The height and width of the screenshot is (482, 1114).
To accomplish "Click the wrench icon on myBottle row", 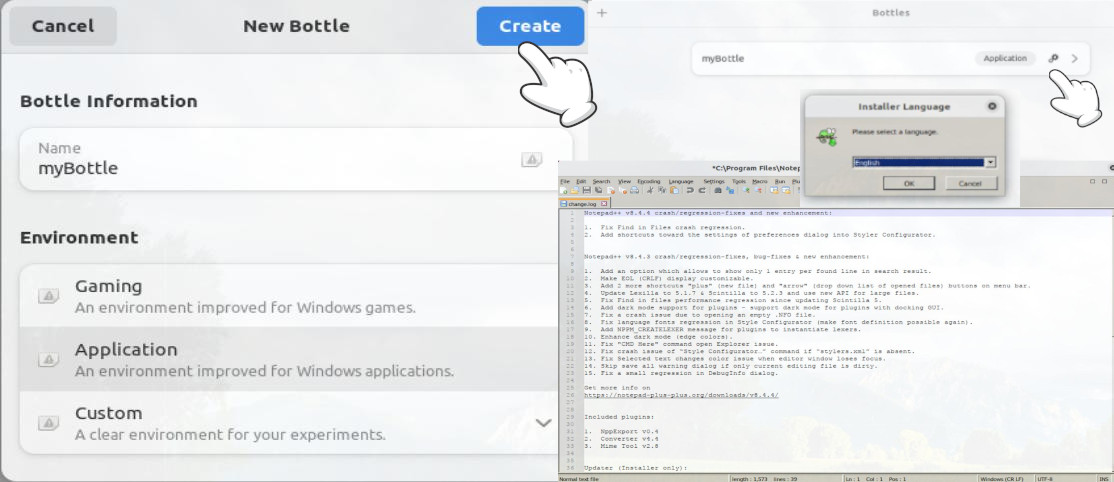I will (1053, 59).
